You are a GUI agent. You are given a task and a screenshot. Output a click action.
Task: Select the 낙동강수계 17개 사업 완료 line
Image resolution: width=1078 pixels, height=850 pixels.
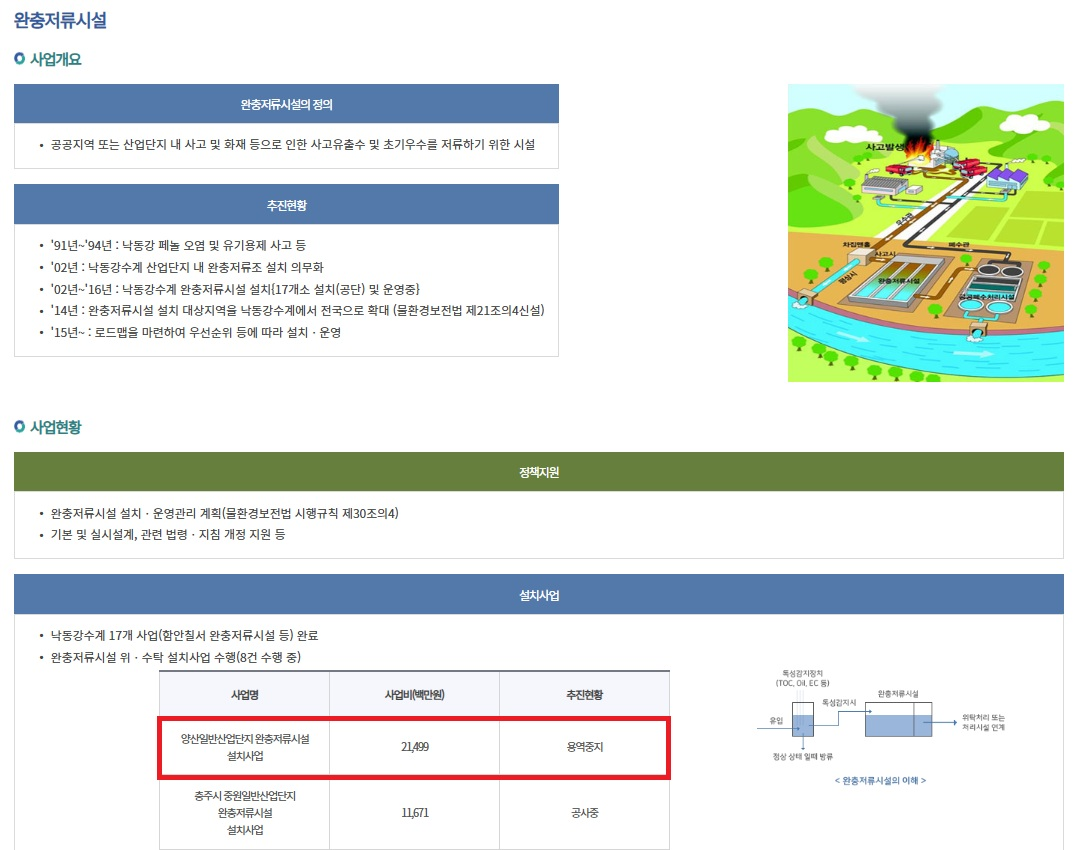point(184,635)
